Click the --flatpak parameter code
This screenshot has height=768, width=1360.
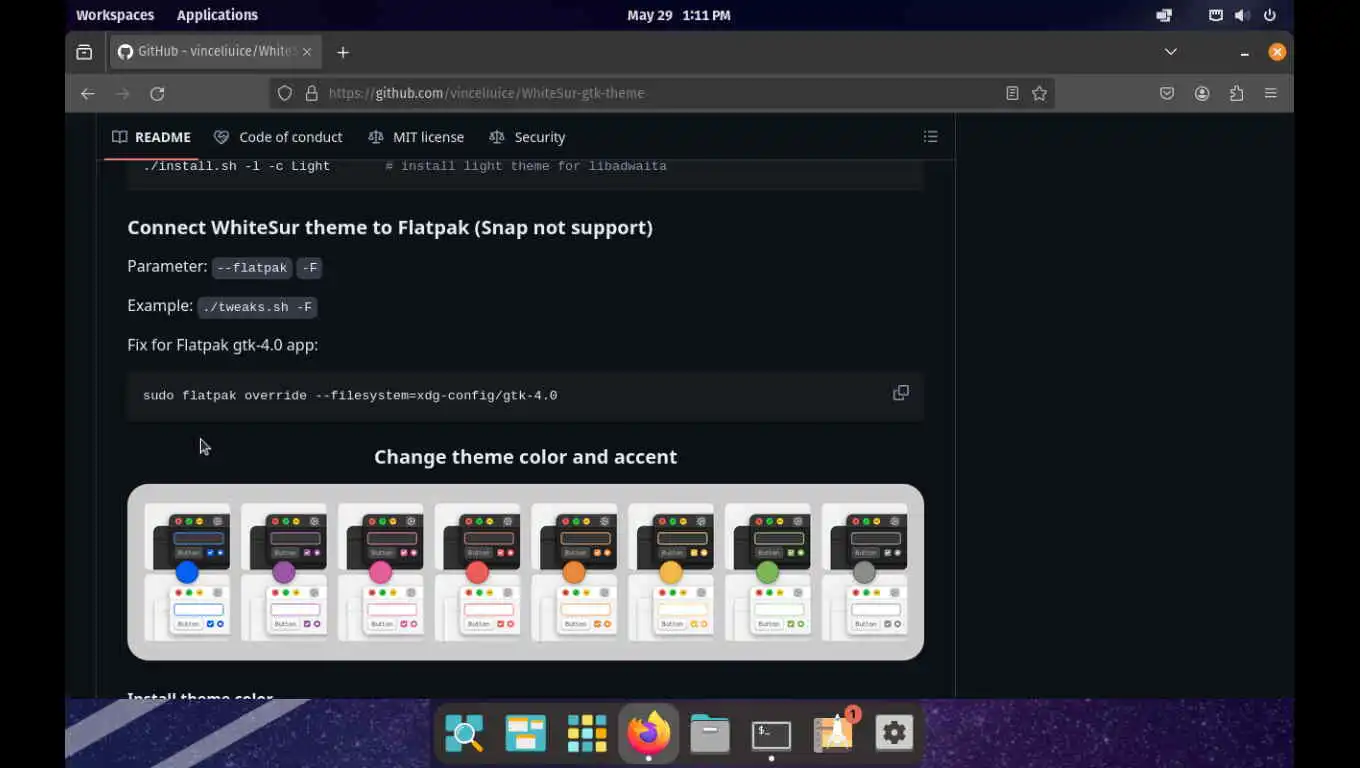pyautogui.click(x=252, y=267)
